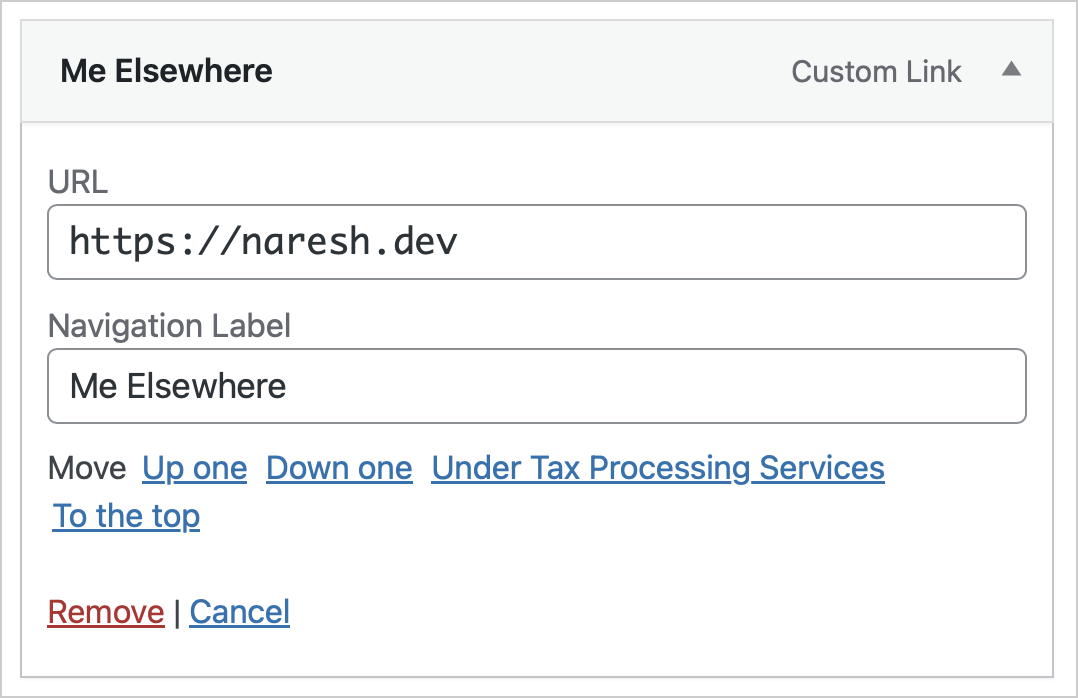Click the Custom Link type label
The height and width of the screenshot is (698, 1078).
pyautogui.click(x=876, y=72)
